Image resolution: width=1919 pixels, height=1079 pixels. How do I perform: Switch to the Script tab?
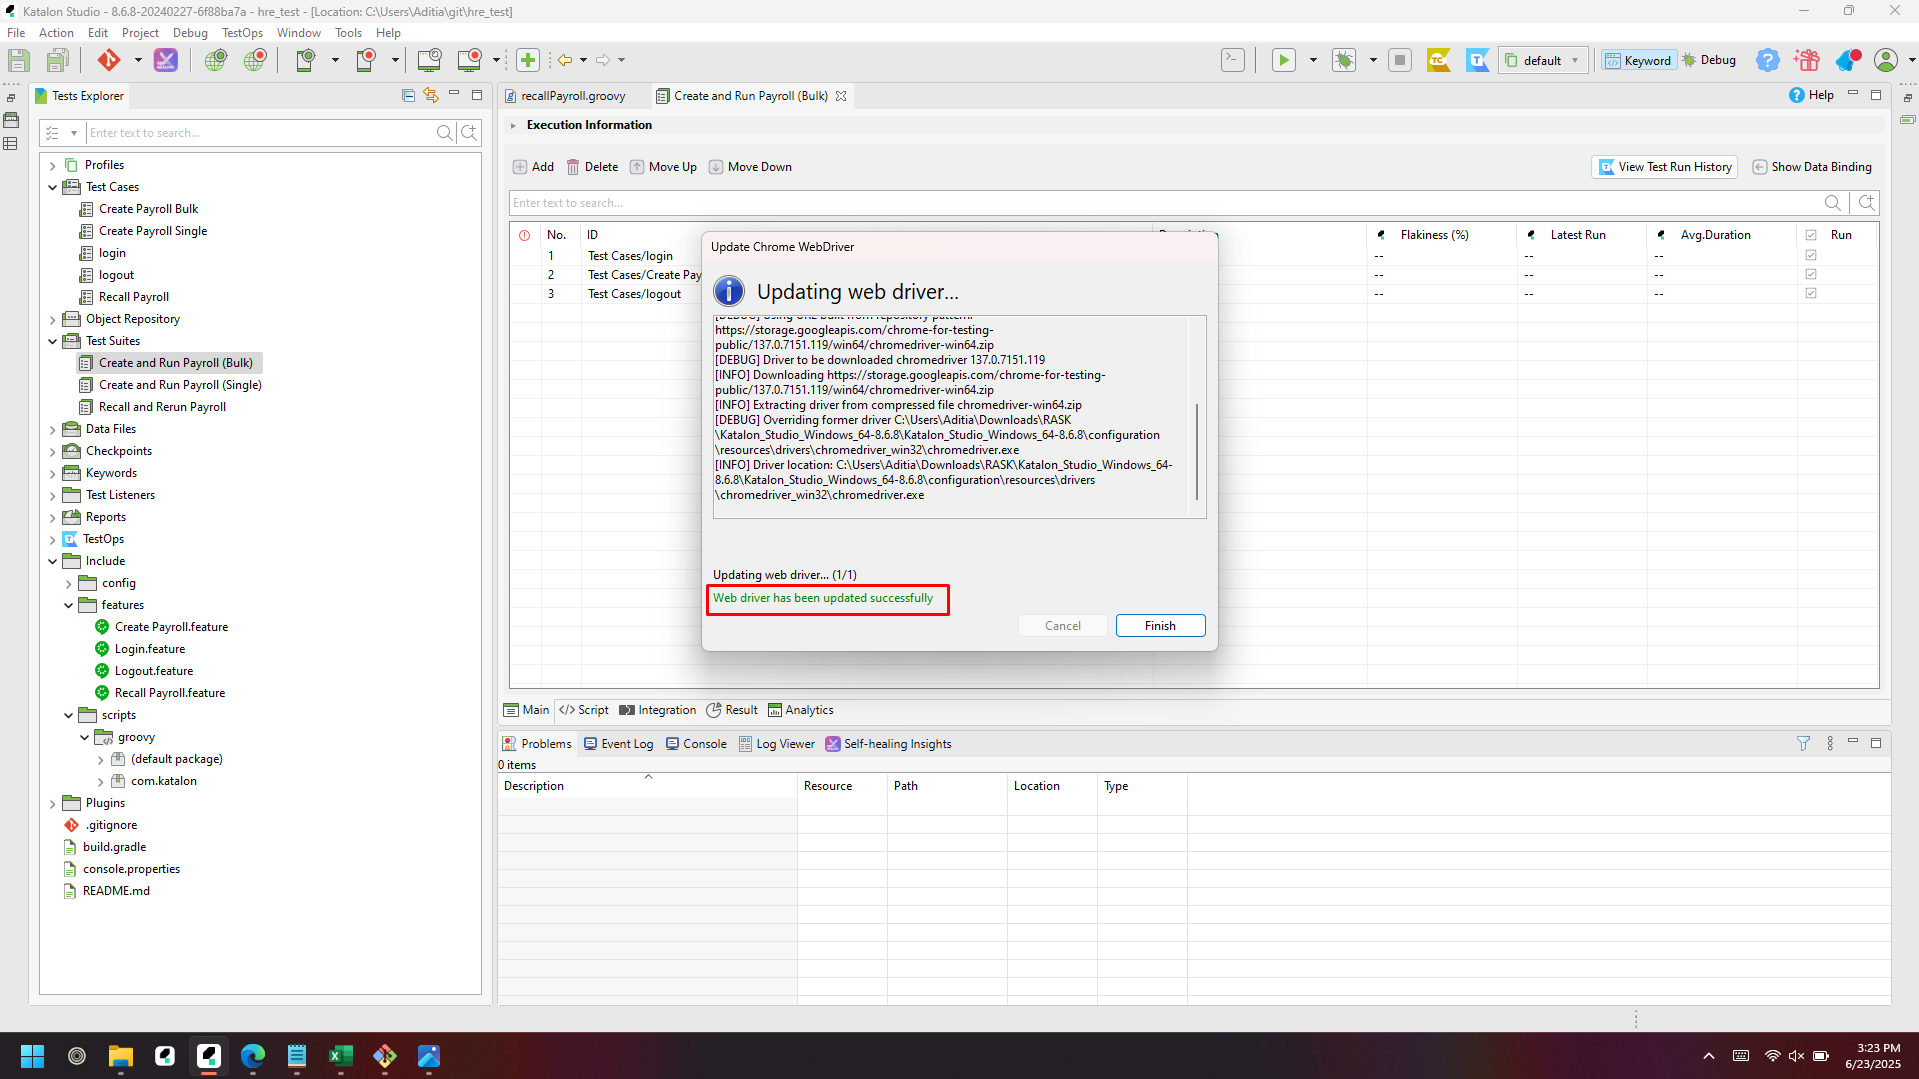584,710
